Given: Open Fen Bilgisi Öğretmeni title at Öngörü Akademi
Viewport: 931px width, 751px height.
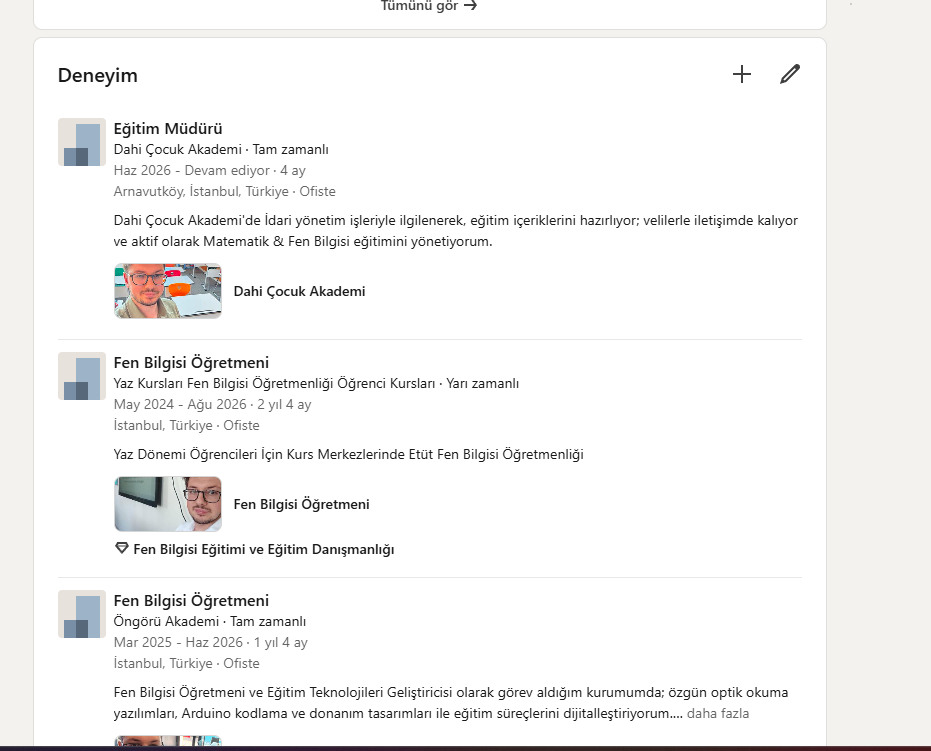Looking at the screenshot, I should pyautogui.click(x=191, y=600).
